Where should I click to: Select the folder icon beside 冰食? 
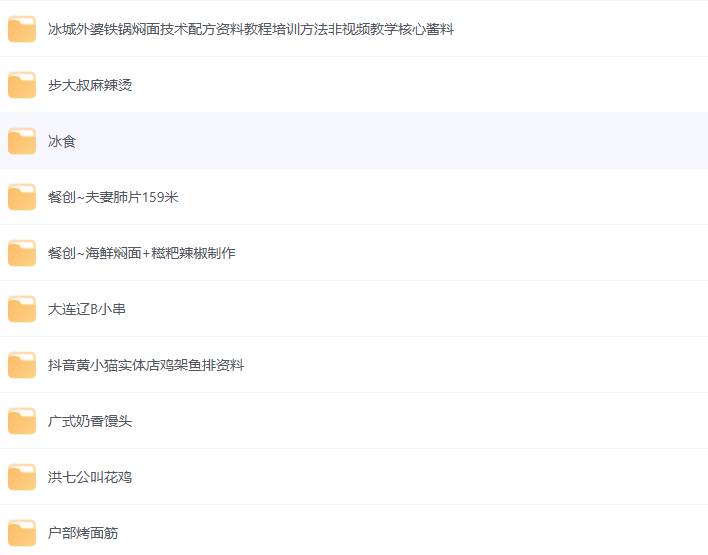tap(22, 142)
